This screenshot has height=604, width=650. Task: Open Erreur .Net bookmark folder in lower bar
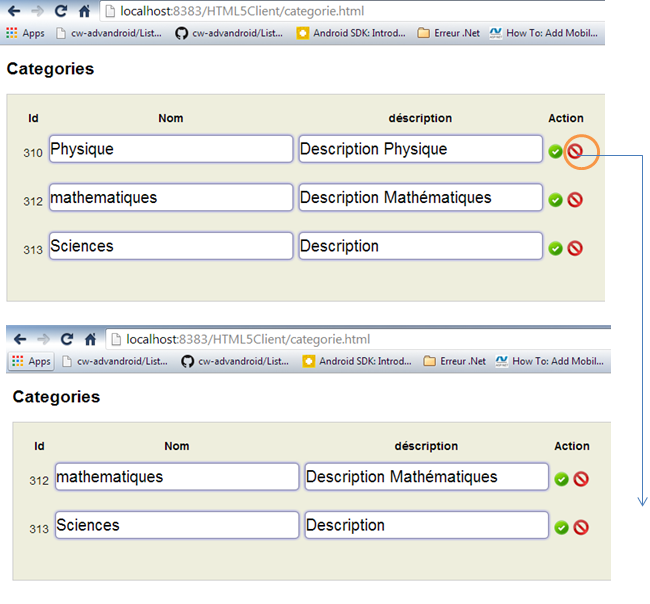click(454, 361)
